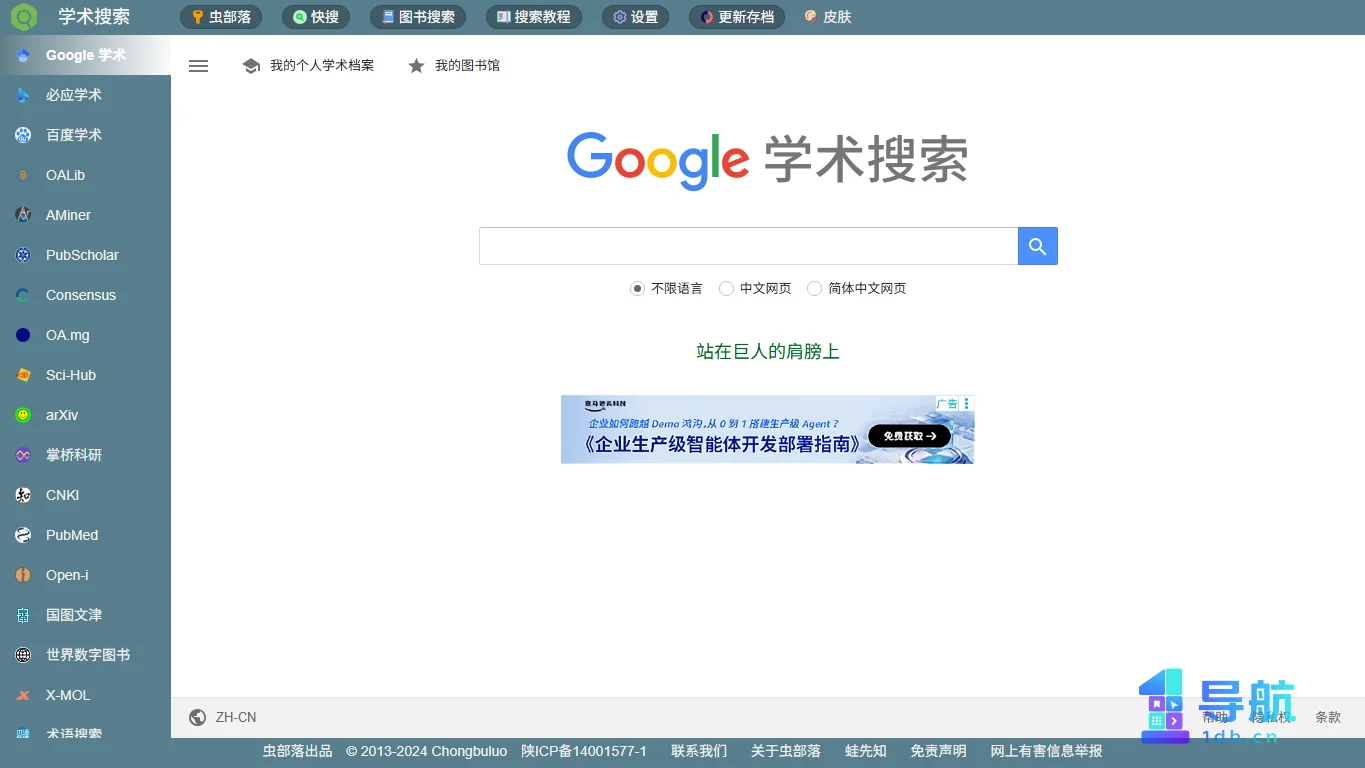The image size is (1365, 768).
Task: Open 网上有害信息举报 footer link
Action: click(x=1047, y=751)
